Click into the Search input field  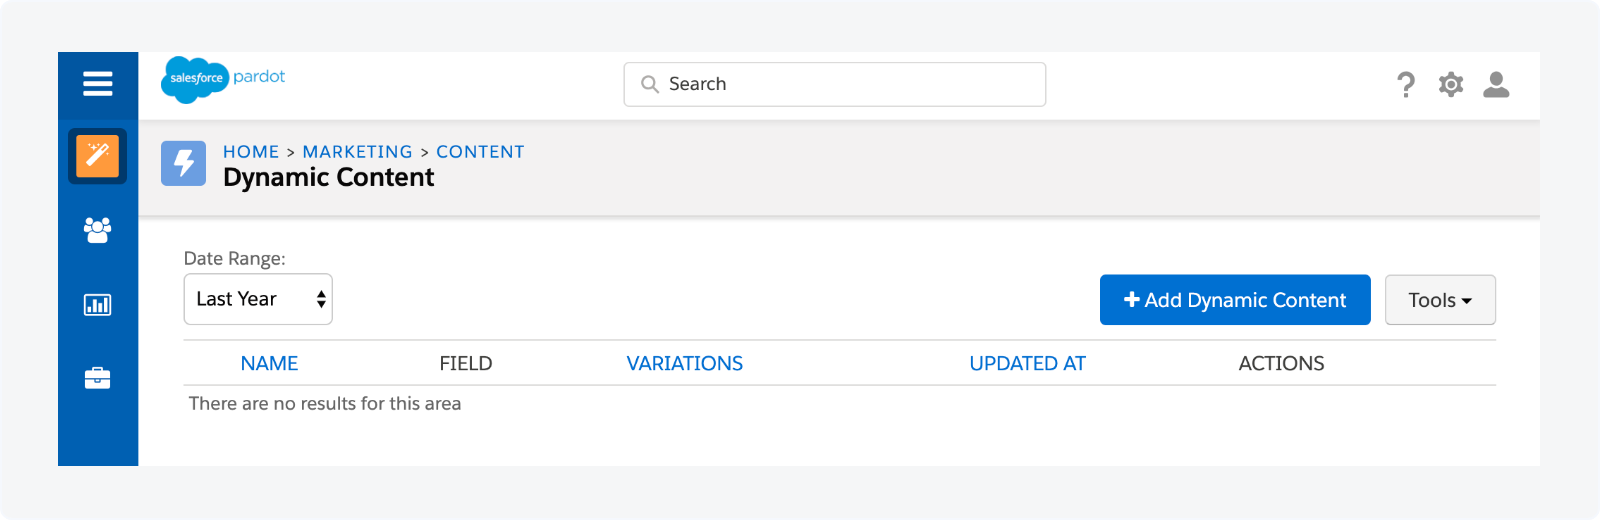pos(850,84)
